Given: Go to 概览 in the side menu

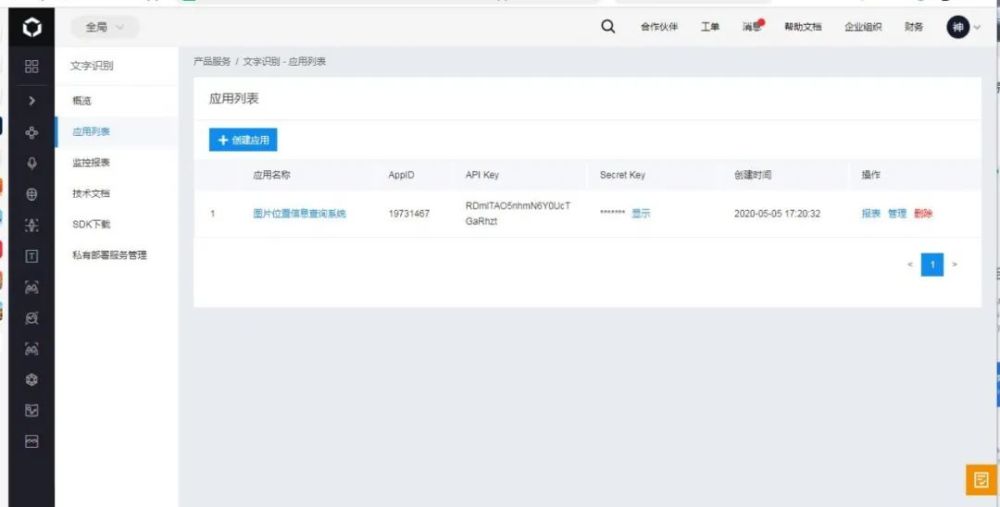Looking at the screenshot, I should (x=82, y=101).
